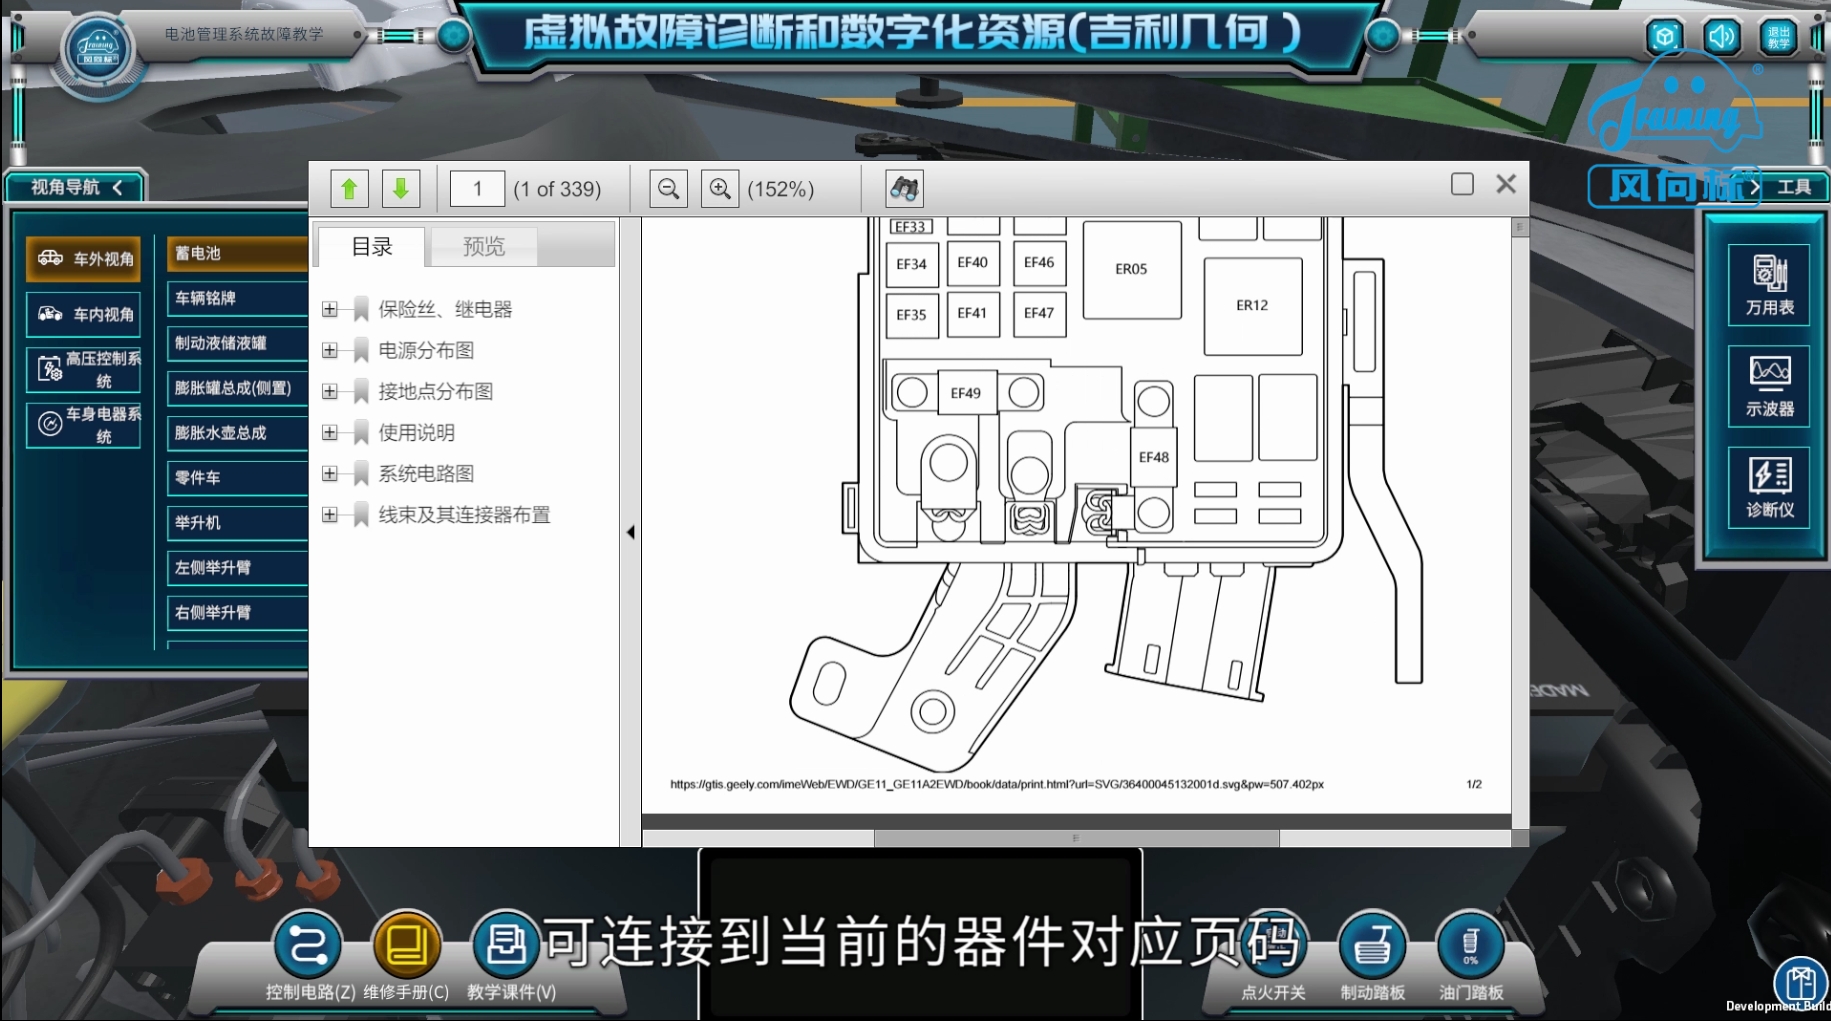
Task: Zoom in the PDF document
Action: click(720, 188)
